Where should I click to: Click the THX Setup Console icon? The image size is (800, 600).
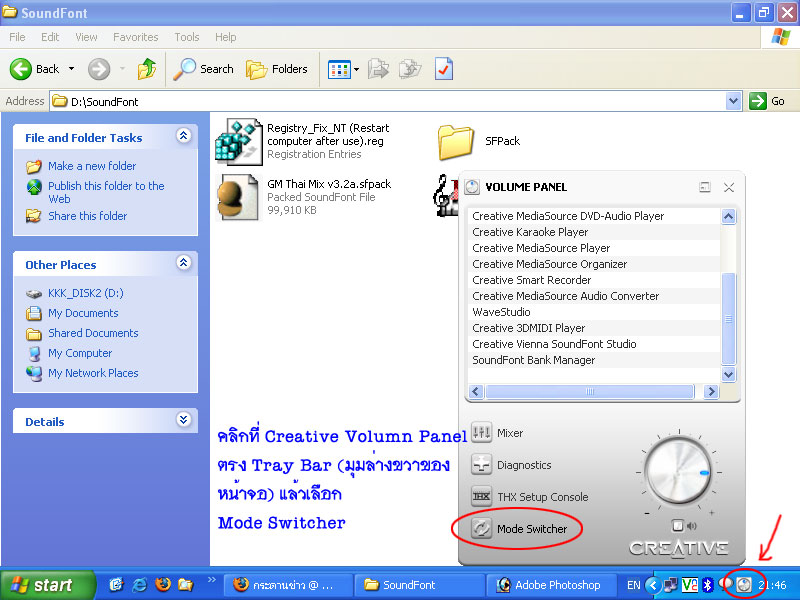tap(481, 496)
